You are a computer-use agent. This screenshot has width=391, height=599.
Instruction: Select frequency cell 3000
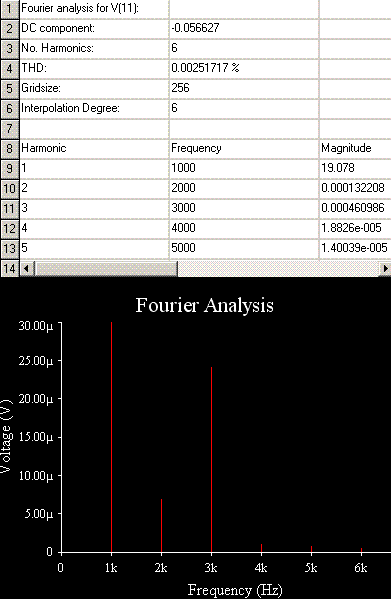coord(244,209)
